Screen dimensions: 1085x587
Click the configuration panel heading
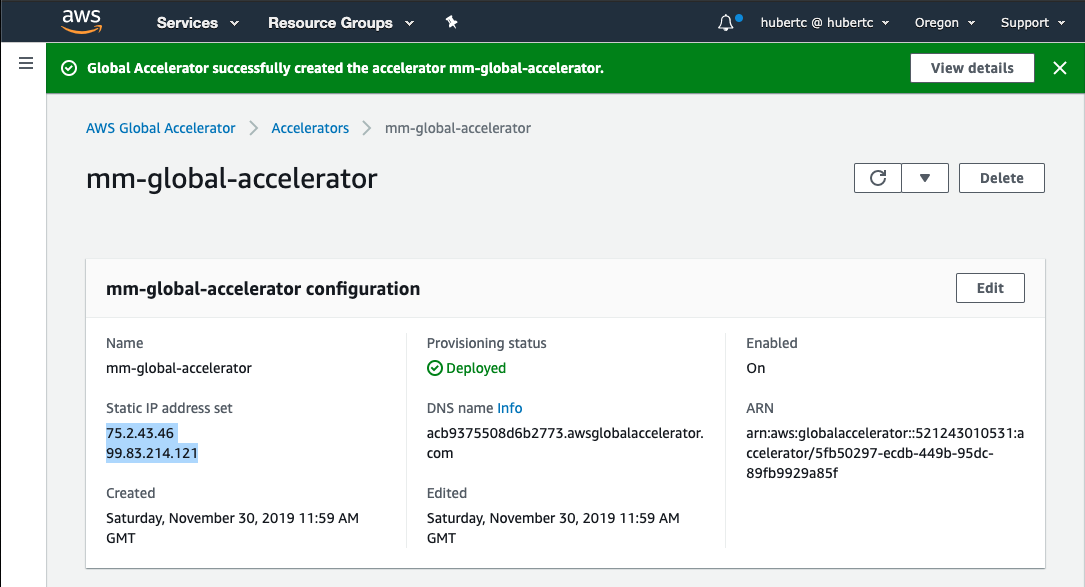tap(263, 289)
